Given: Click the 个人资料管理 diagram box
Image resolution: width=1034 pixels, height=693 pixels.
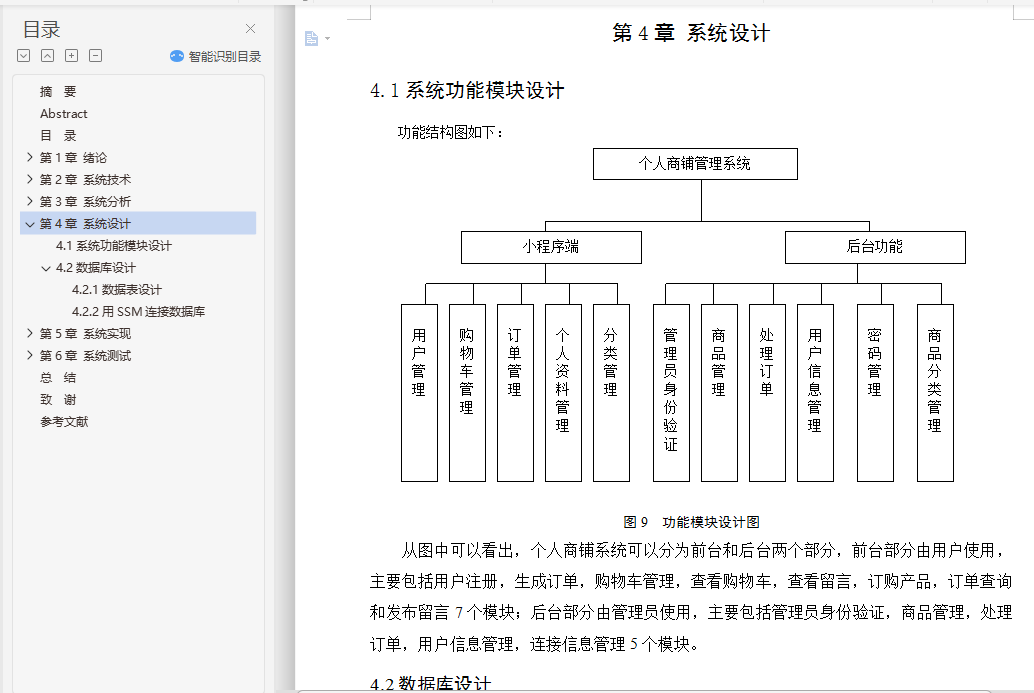Looking at the screenshot, I should click(x=563, y=393).
